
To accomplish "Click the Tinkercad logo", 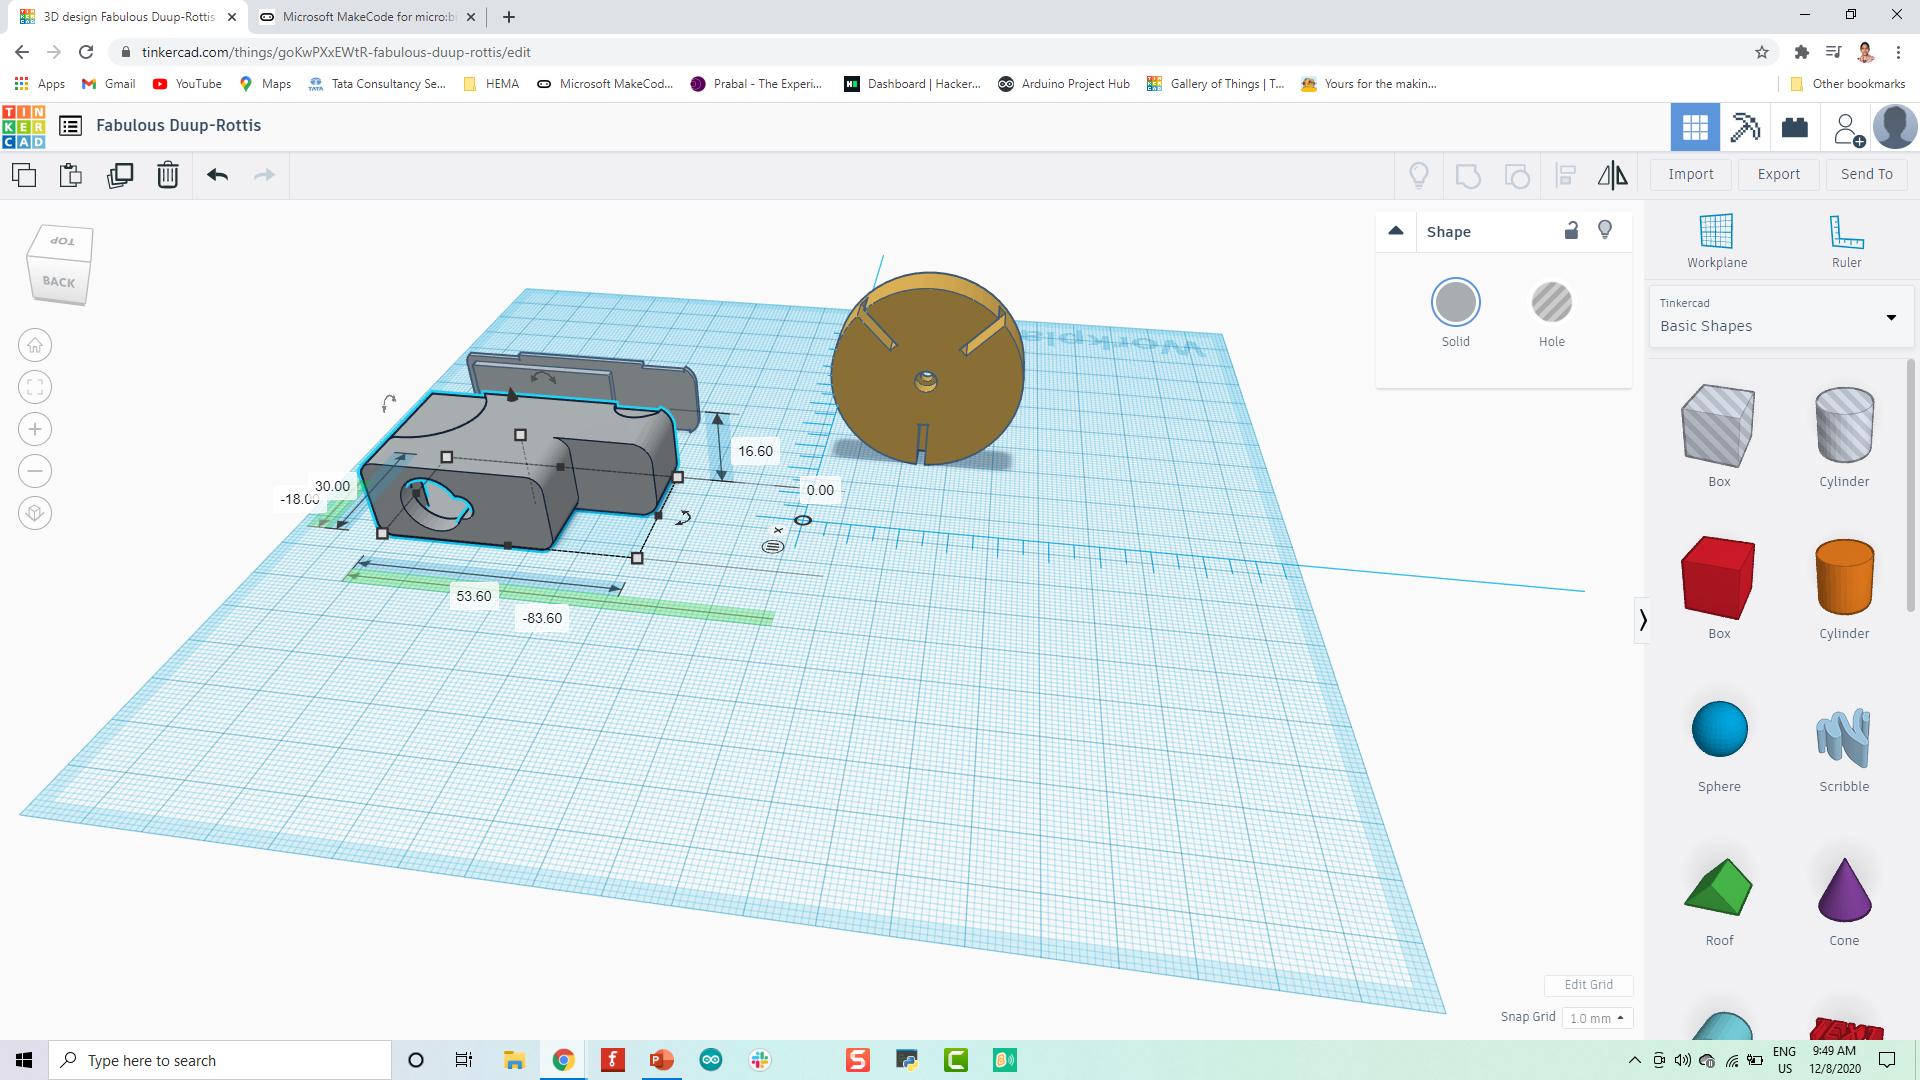I will (24, 126).
